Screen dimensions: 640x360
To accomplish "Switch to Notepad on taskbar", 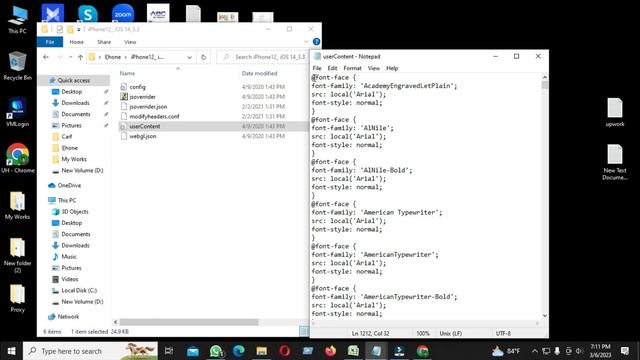I will [x=376, y=351].
